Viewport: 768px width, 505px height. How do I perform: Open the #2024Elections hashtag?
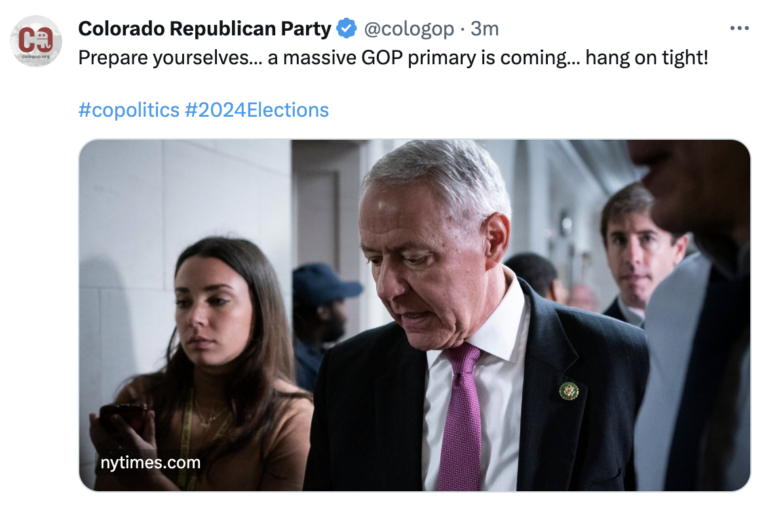point(256,109)
